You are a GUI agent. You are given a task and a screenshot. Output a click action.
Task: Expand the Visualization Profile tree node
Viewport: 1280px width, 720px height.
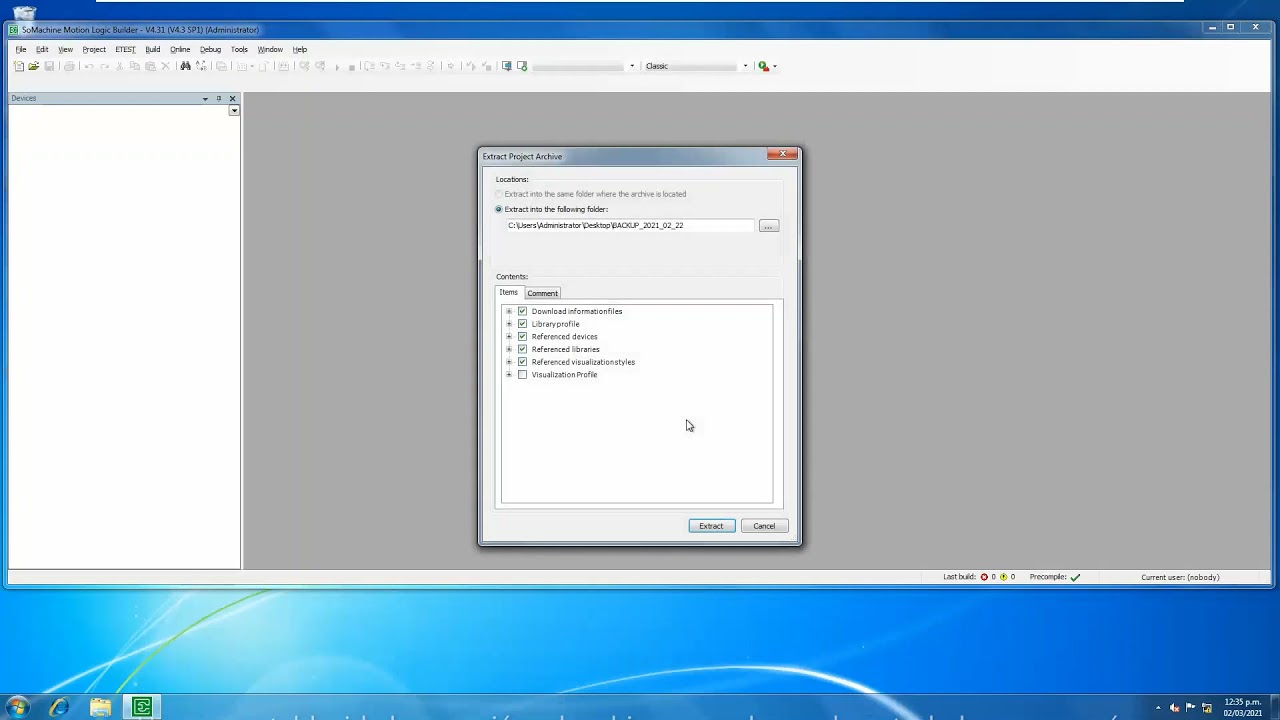[x=509, y=375]
